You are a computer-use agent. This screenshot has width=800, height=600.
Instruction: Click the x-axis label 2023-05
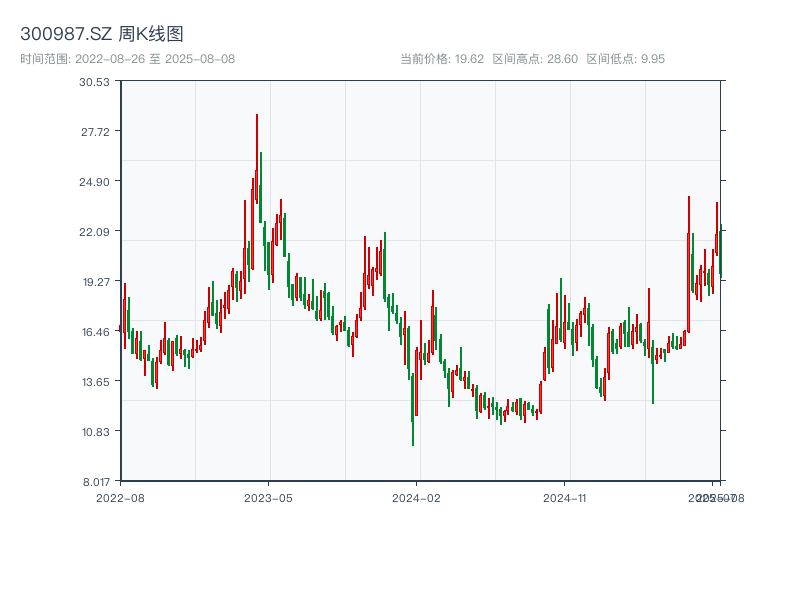268,498
